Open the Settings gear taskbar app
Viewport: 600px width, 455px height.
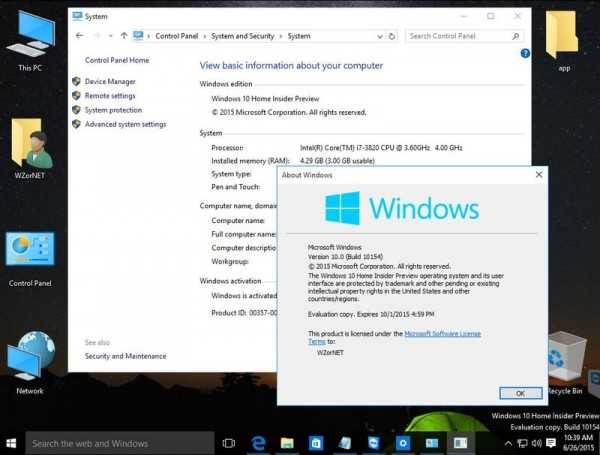pos(403,443)
